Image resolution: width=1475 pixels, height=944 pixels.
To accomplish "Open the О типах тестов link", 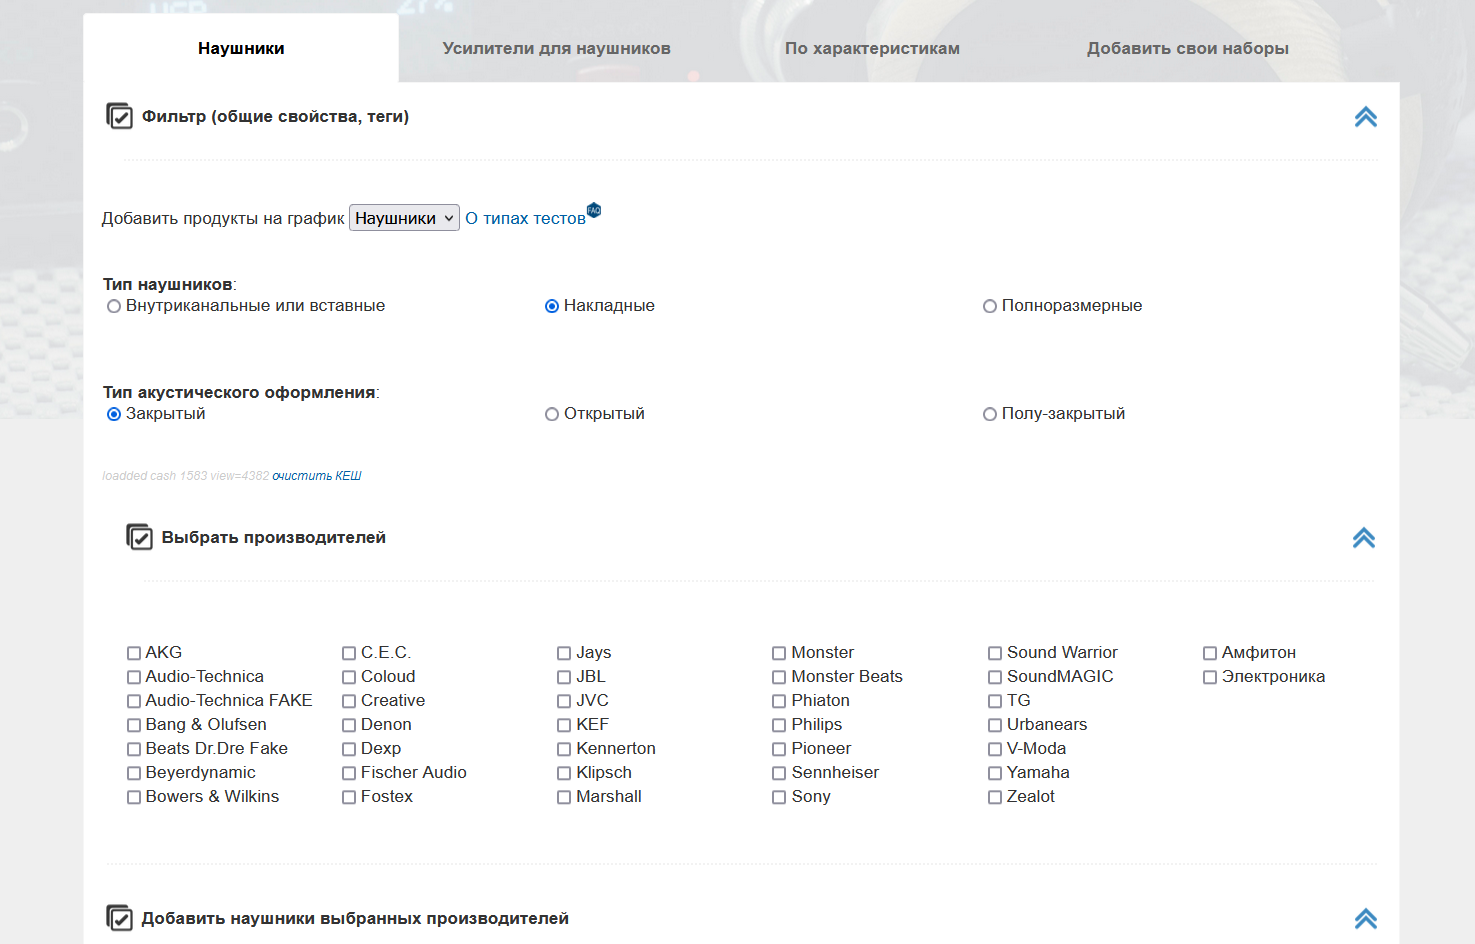I will tap(525, 218).
